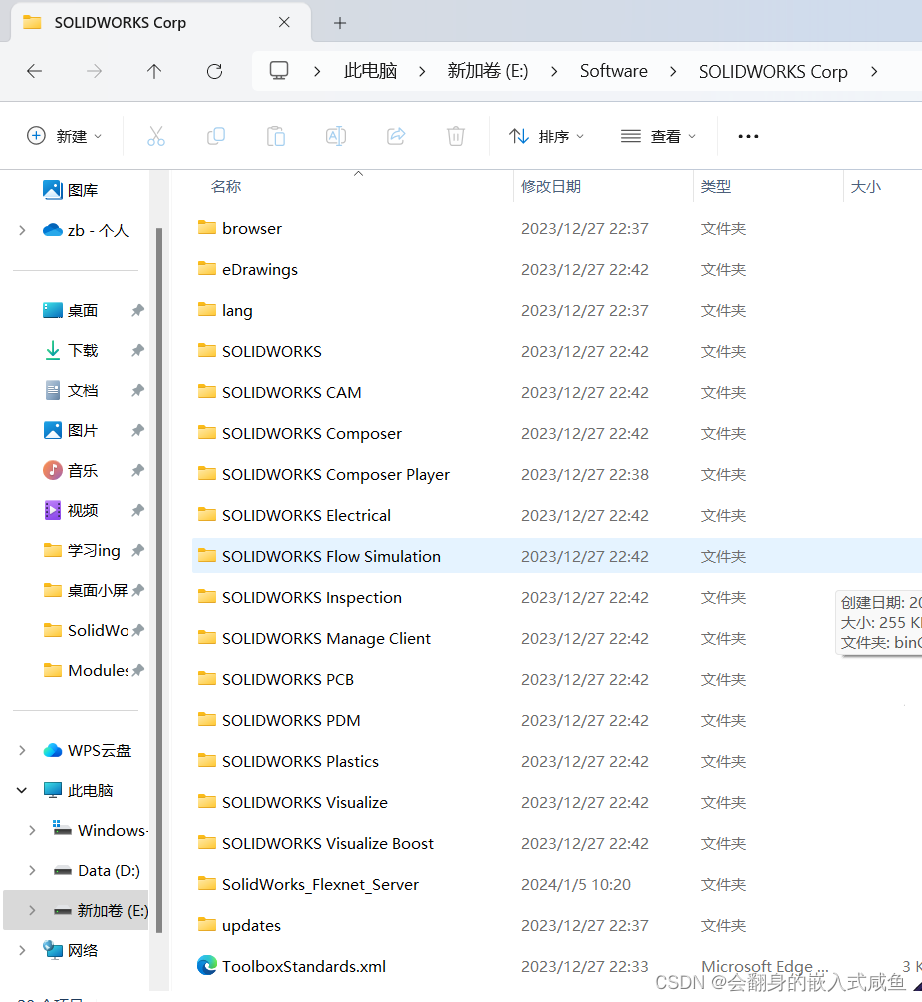The image size is (922, 1002).
Task: Select the SOLIDWORKS Manage Client folder
Action: (556, 638)
